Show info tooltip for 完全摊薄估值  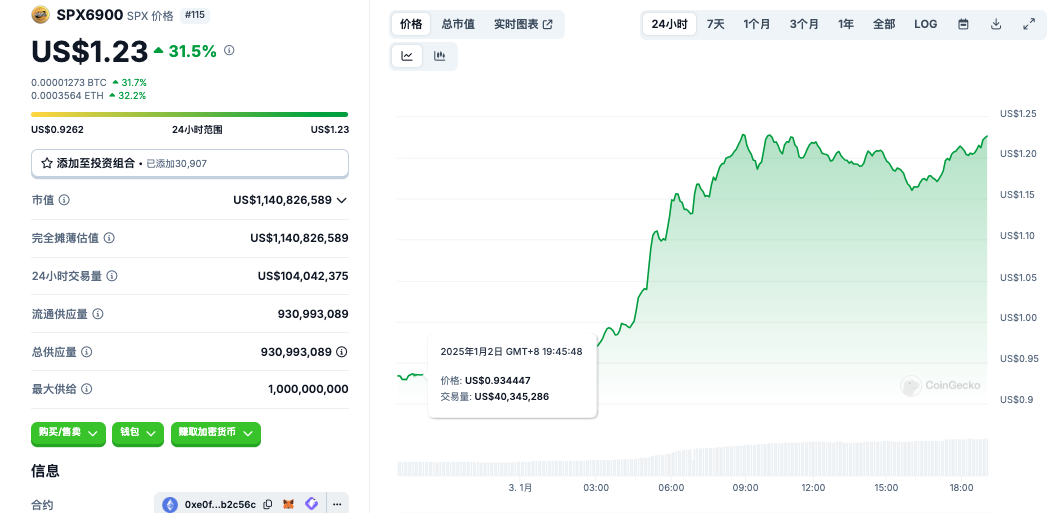pyautogui.click(x=109, y=237)
